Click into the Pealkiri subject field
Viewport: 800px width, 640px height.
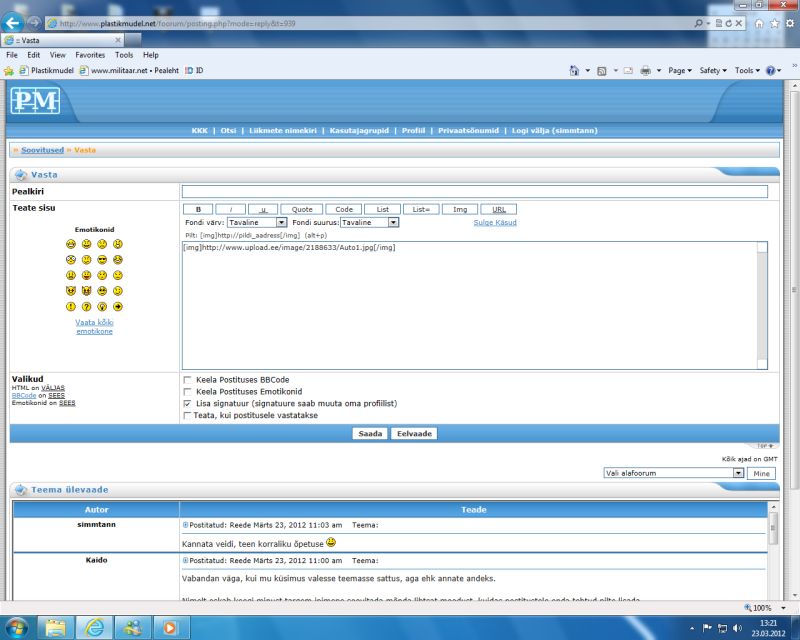point(474,191)
